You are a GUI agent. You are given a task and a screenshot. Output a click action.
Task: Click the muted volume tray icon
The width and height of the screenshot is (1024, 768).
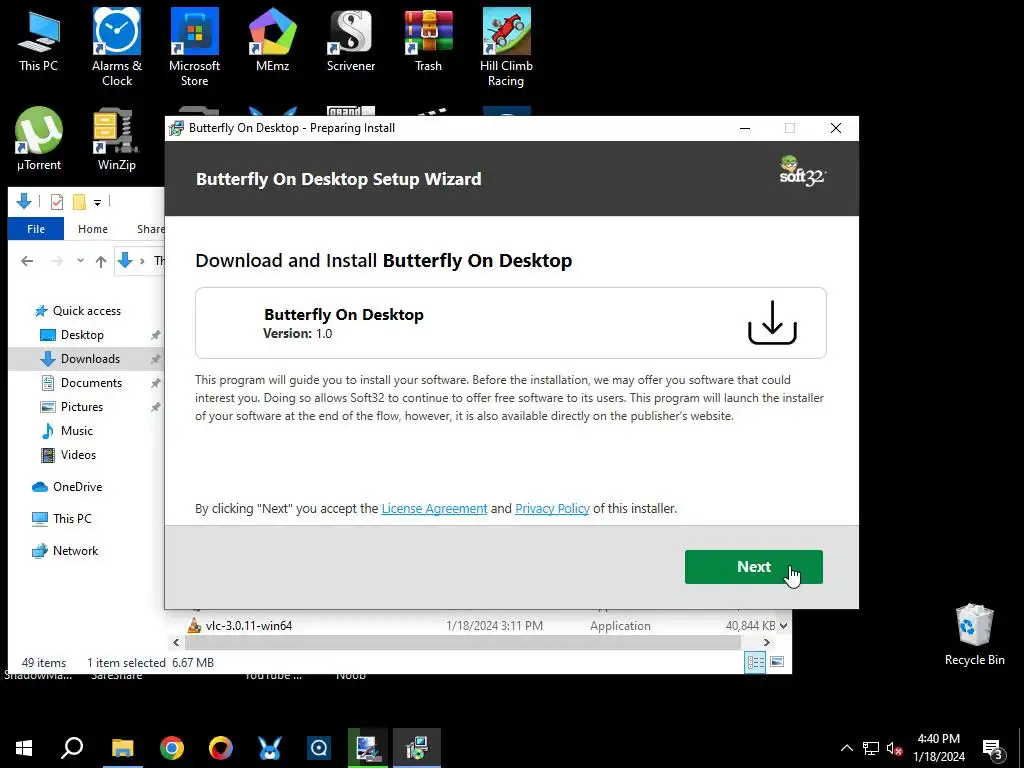pos(894,748)
